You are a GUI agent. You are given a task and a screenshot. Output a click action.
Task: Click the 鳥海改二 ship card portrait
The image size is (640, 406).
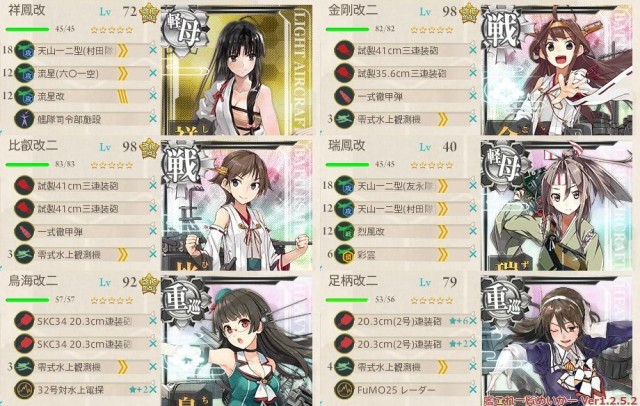[x=237, y=341]
